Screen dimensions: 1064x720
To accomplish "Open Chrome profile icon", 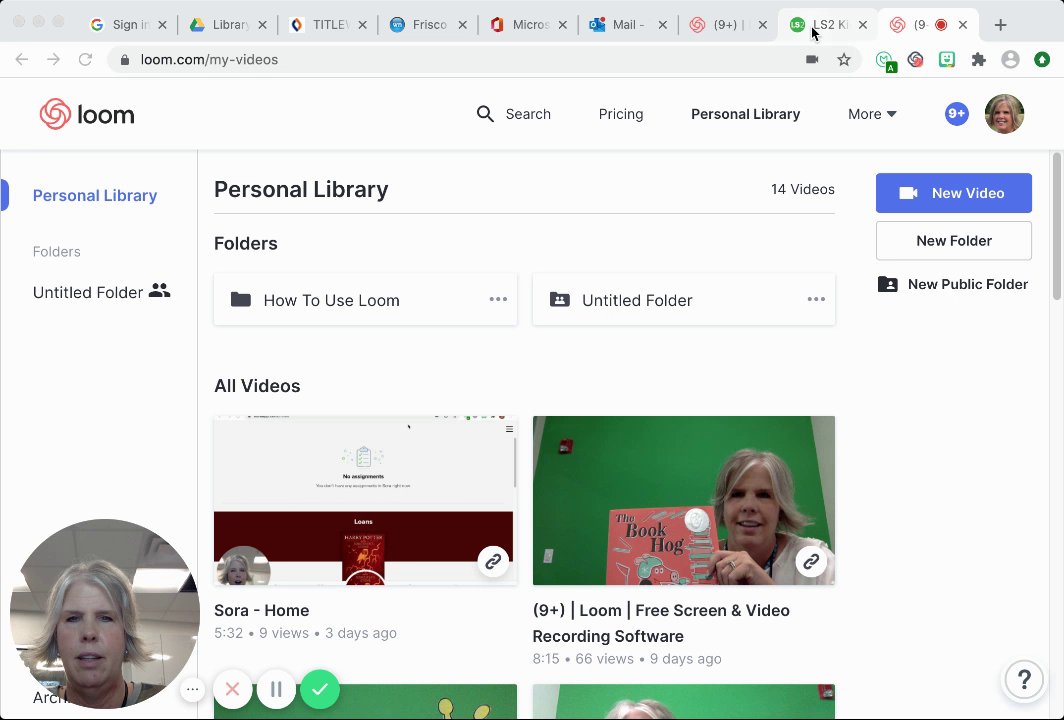I will pyautogui.click(x=1010, y=60).
